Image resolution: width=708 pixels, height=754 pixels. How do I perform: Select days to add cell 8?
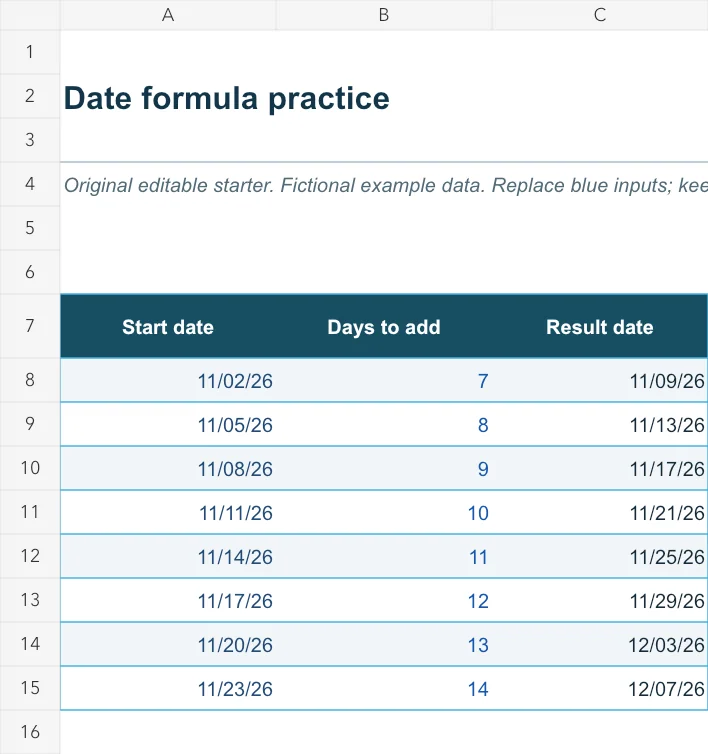click(384, 424)
